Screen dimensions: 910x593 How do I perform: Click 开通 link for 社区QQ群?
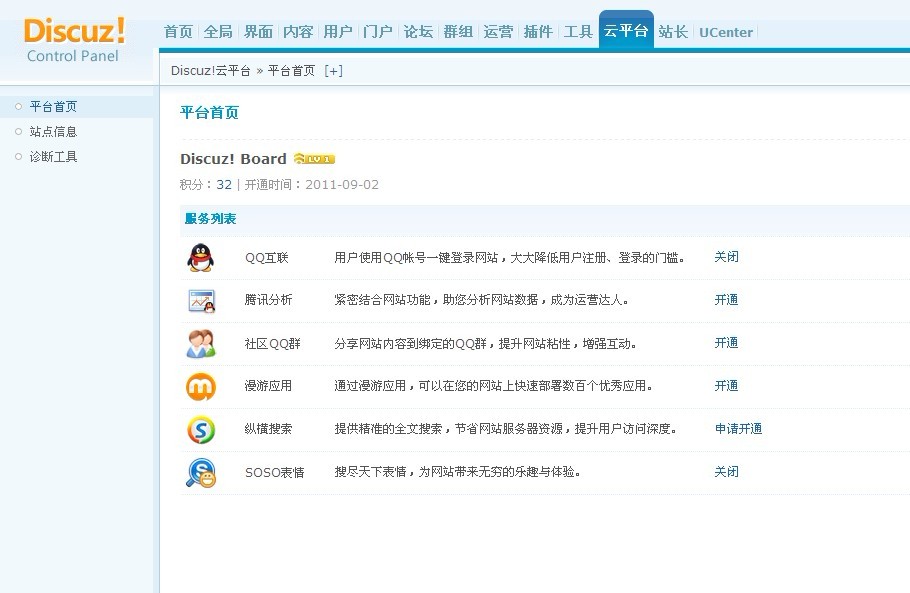point(726,342)
